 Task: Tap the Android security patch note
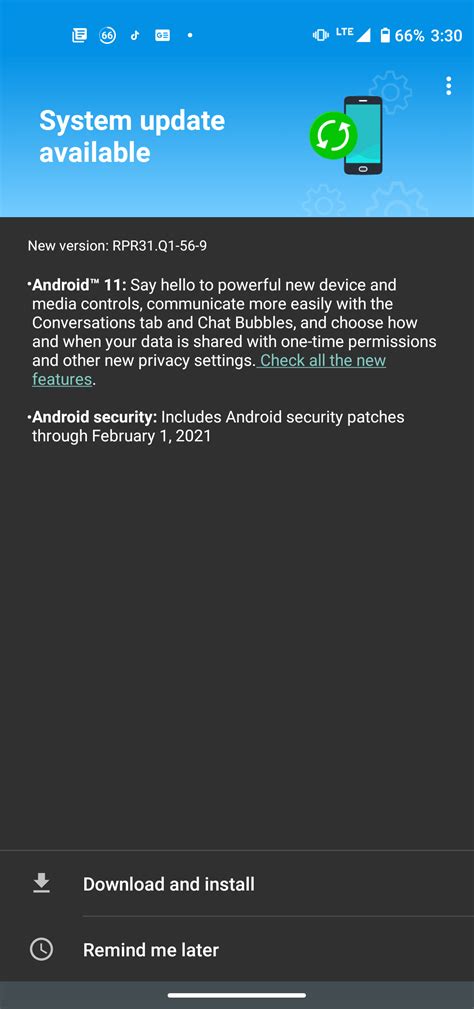(x=217, y=427)
